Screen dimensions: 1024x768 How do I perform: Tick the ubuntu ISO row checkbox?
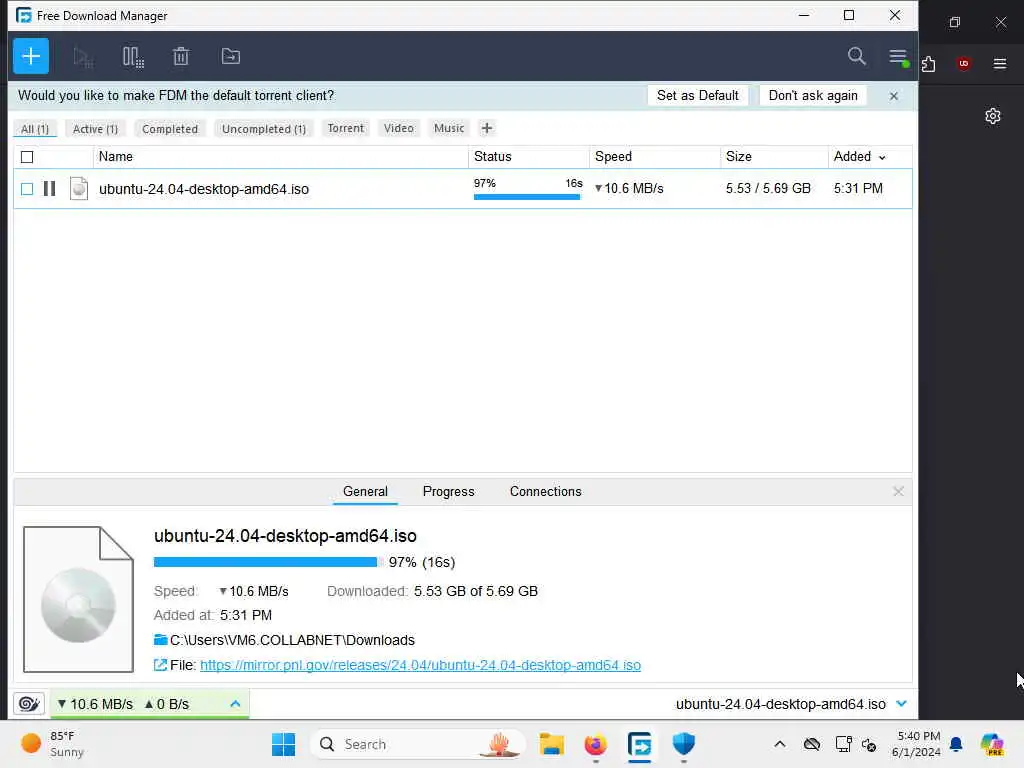coord(27,189)
